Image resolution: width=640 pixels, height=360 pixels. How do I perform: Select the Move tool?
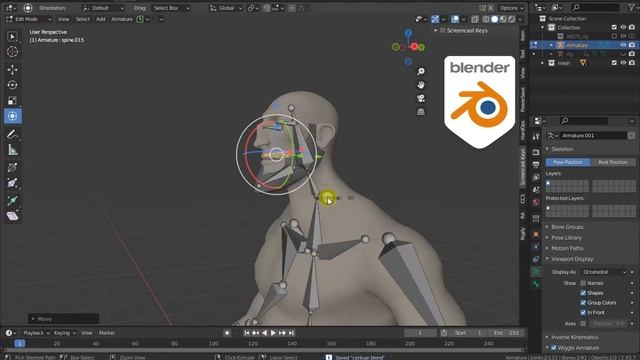click(12, 70)
